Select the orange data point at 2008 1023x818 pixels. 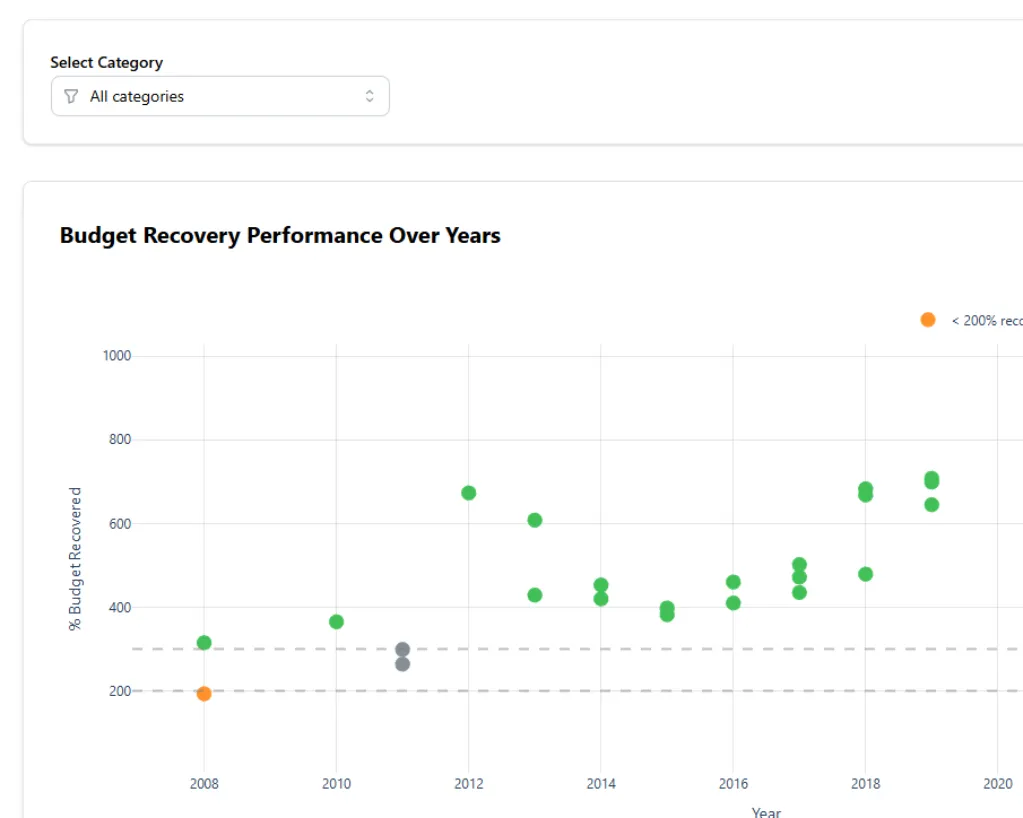(204, 694)
